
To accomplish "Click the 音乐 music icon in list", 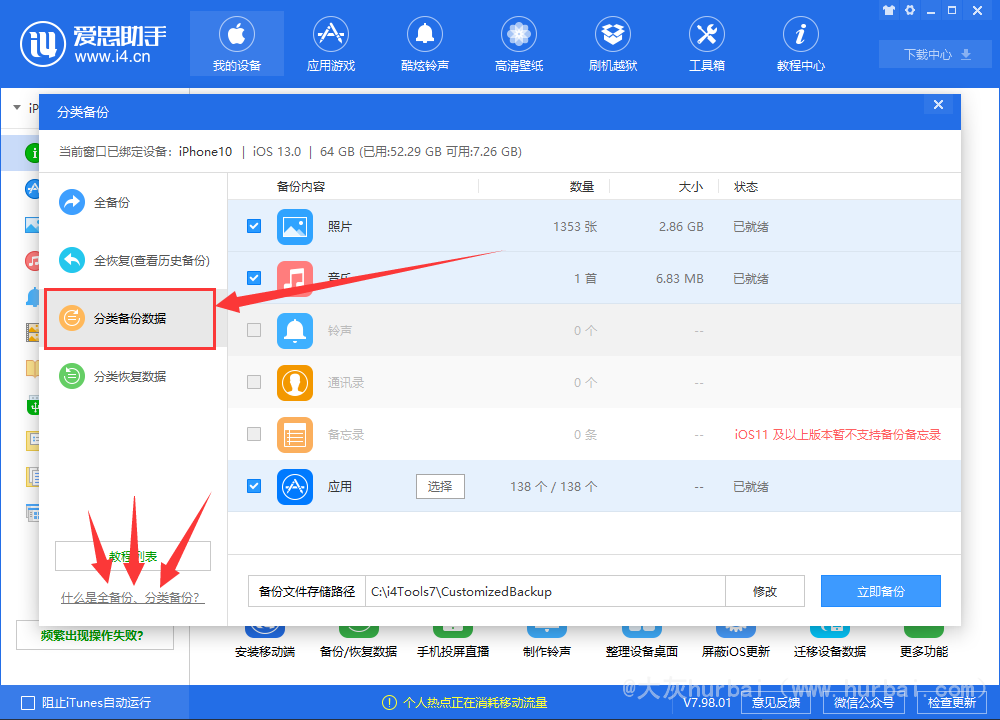I will (295, 278).
